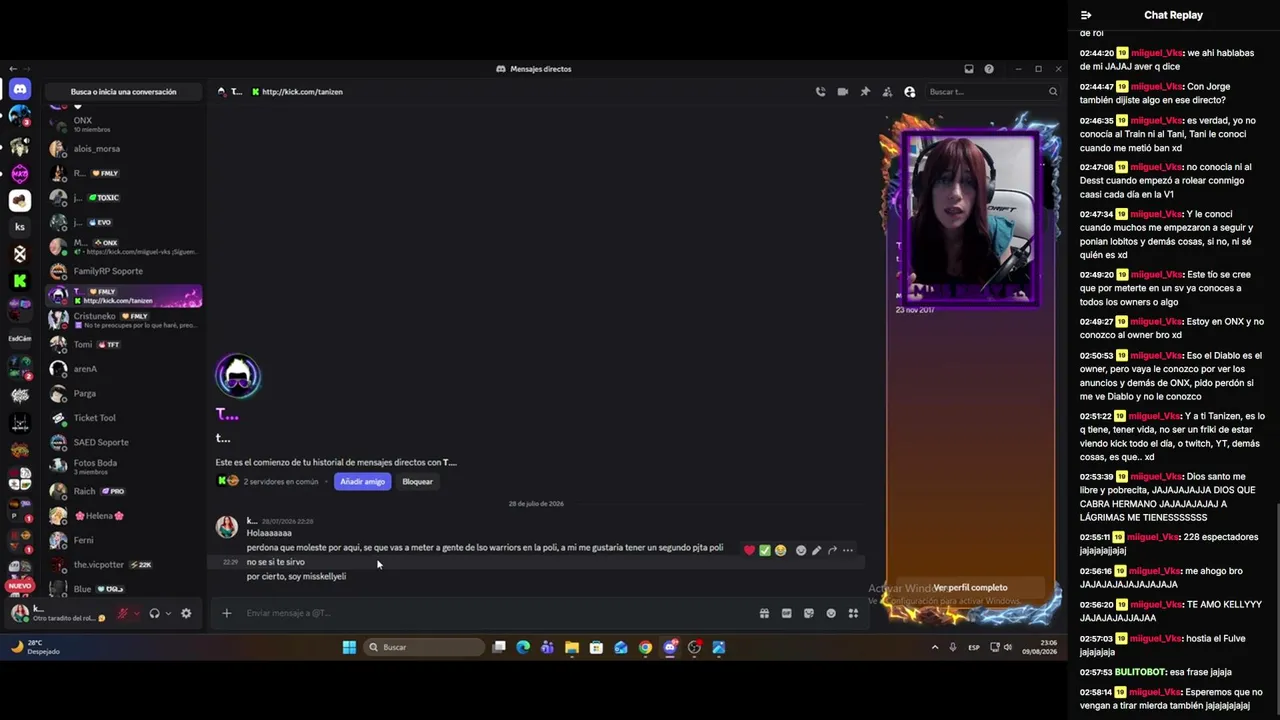Open the Fotos Boda group chat
This screenshot has width=1280, height=720.
tap(123, 467)
